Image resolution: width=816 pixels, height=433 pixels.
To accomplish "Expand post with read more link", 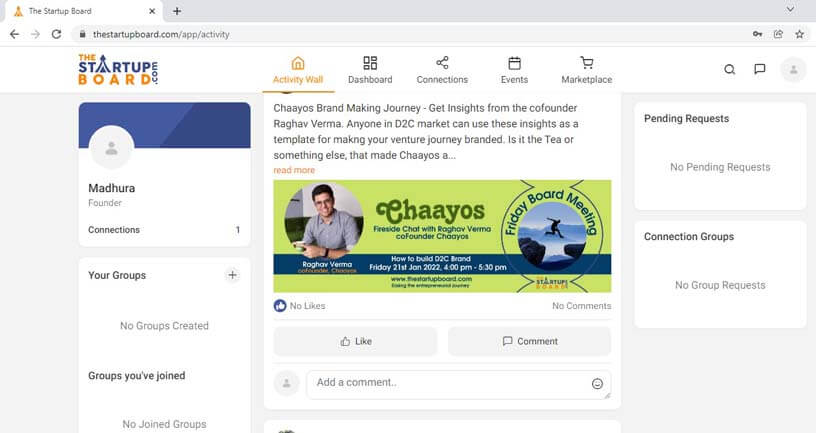I will 294,170.
